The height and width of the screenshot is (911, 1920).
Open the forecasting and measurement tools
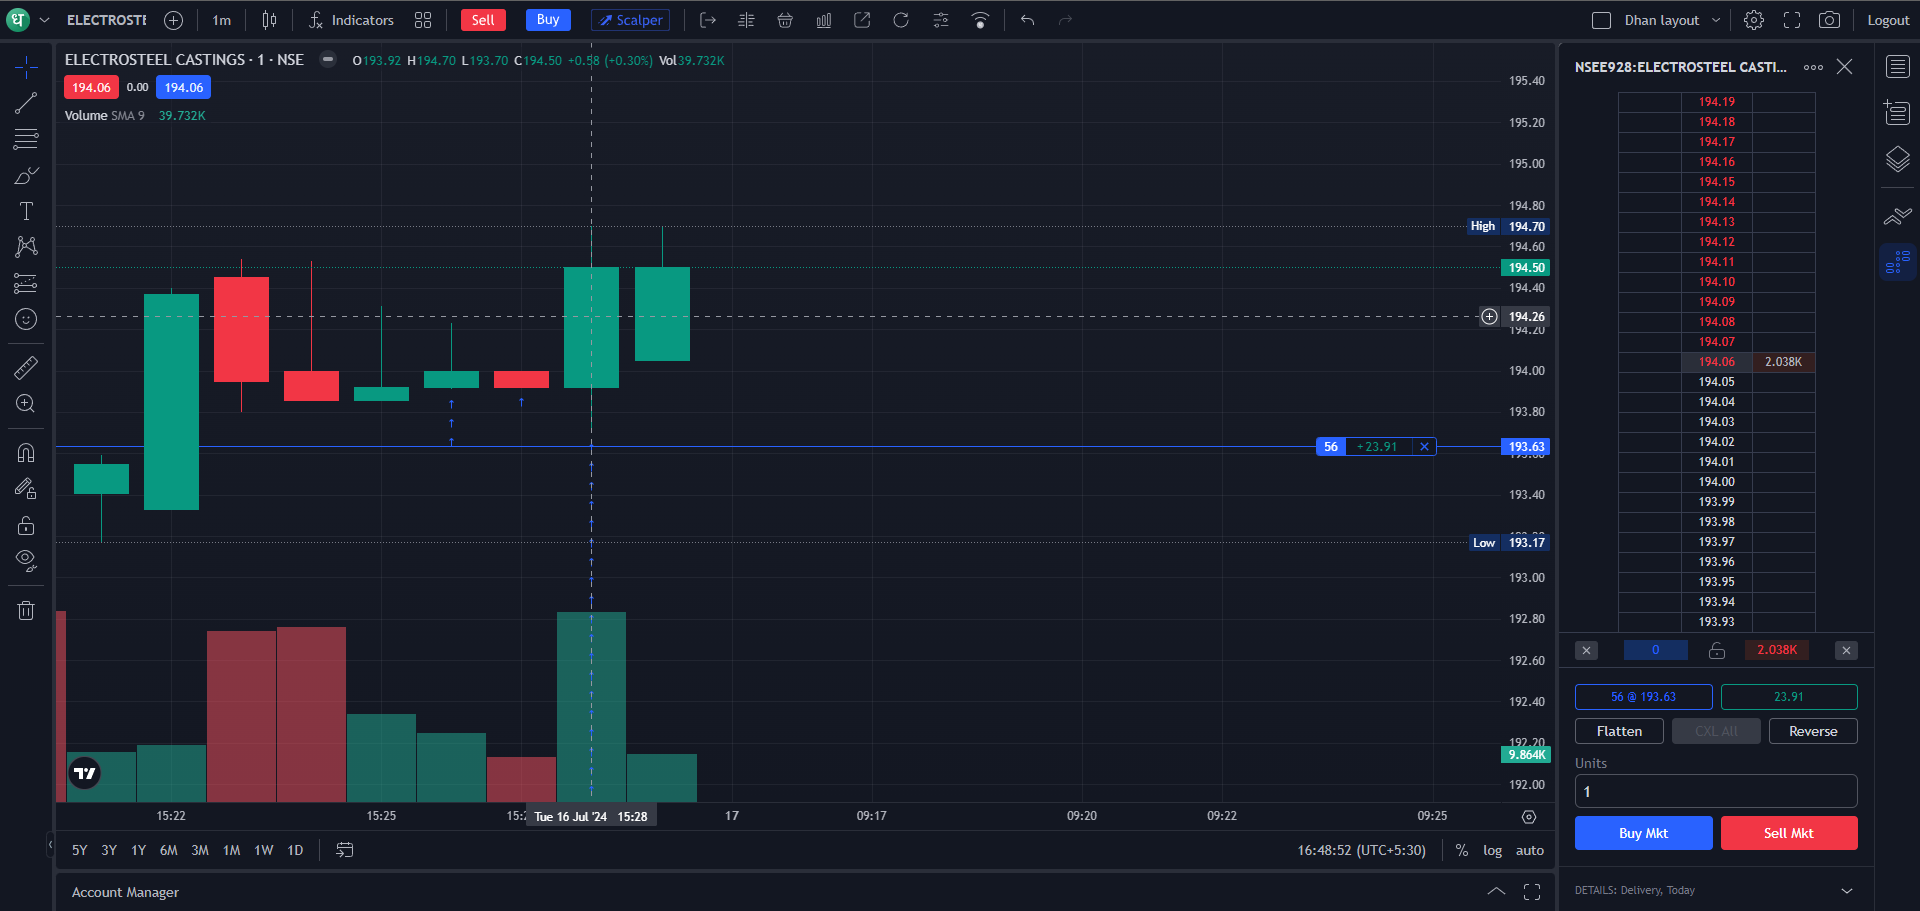point(26,283)
